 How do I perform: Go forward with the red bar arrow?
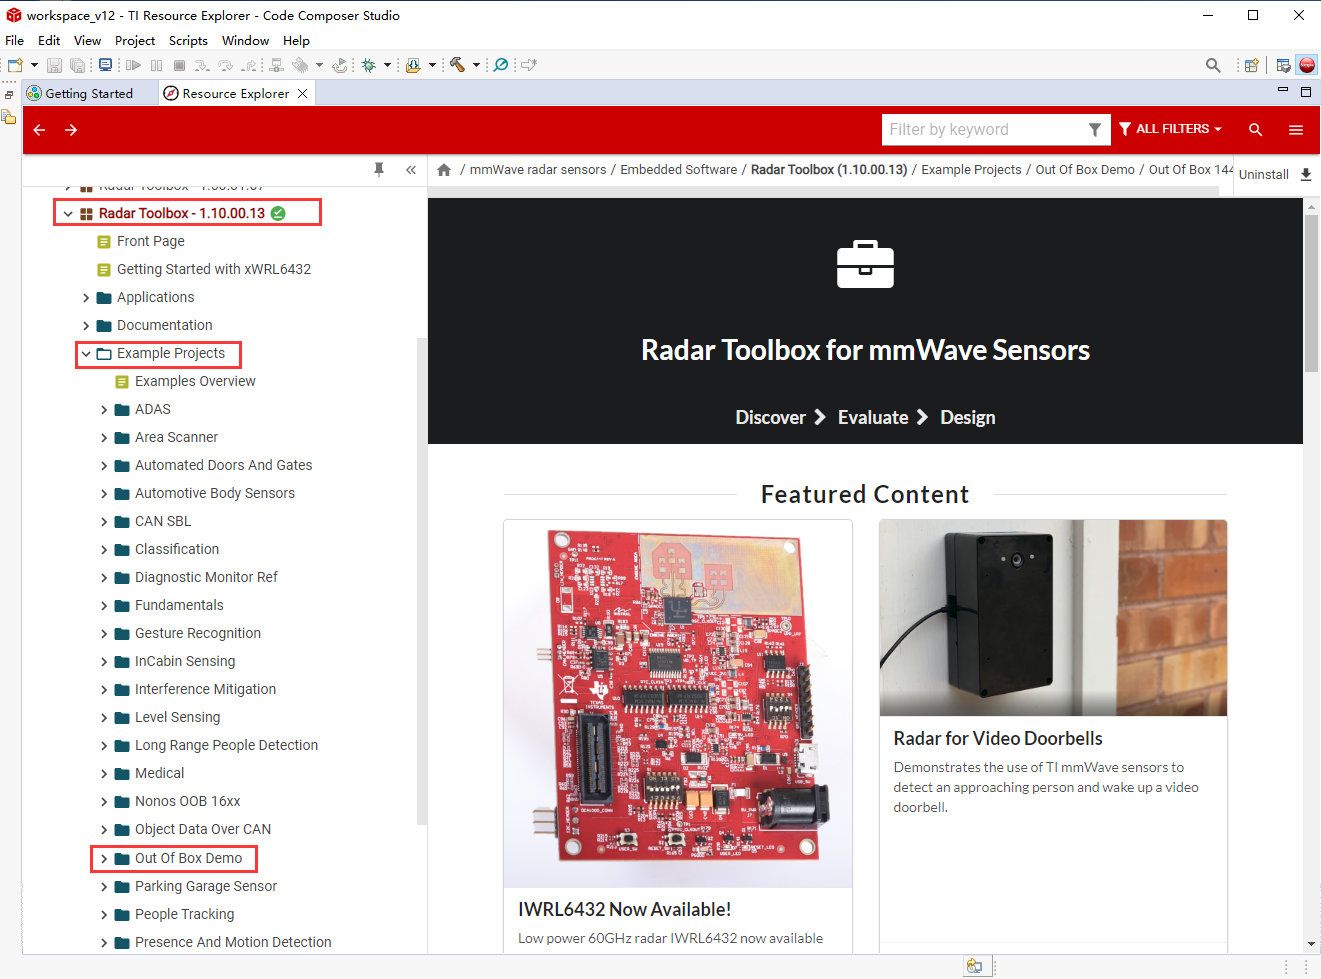click(x=71, y=130)
